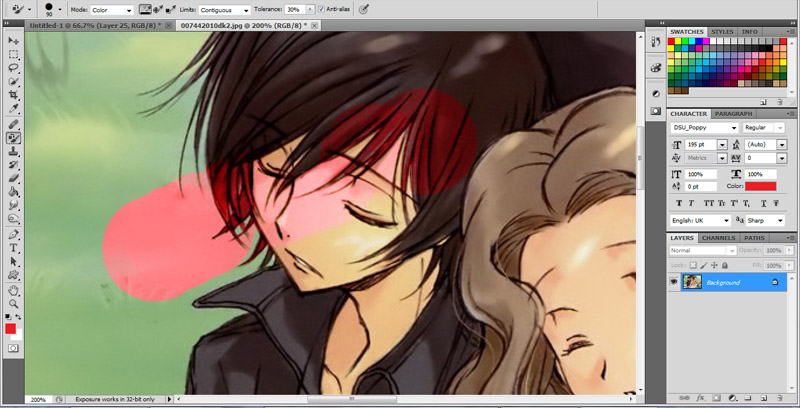Open the font size dropdown
Screen dimensions: 800x408
tap(722, 145)
